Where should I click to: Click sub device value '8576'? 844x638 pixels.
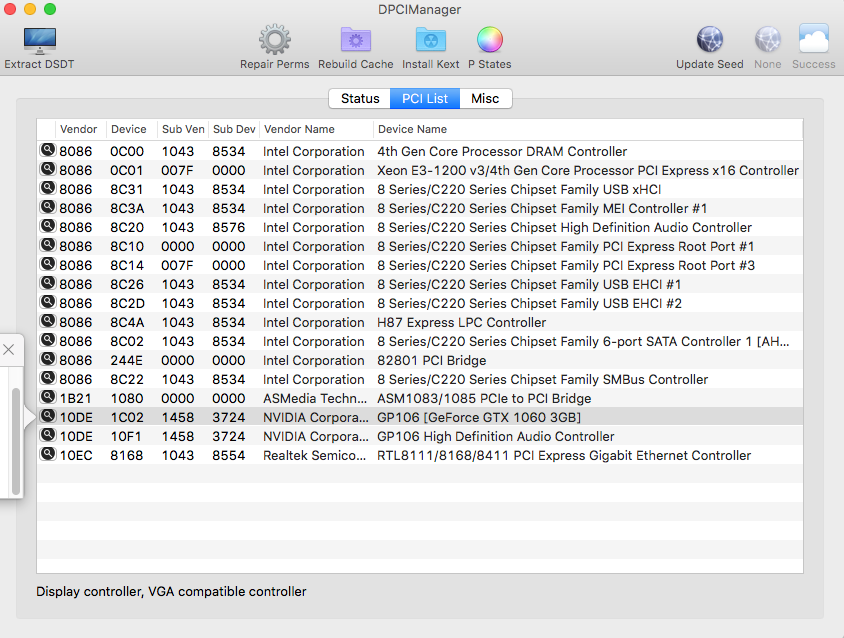(228, 228)
